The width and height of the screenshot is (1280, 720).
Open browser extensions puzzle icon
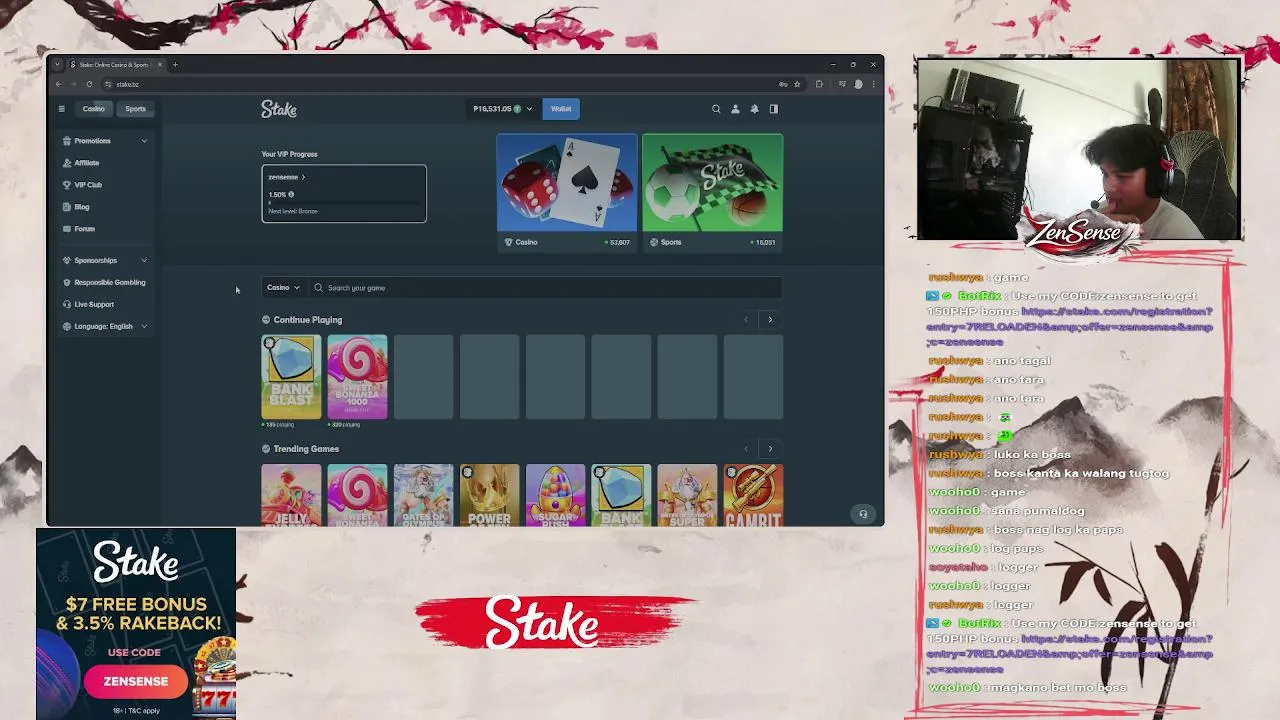coord(819,84)
